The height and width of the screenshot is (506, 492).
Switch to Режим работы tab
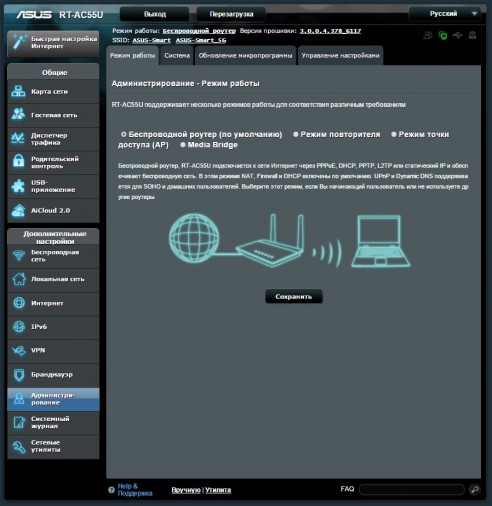(132, 55)
